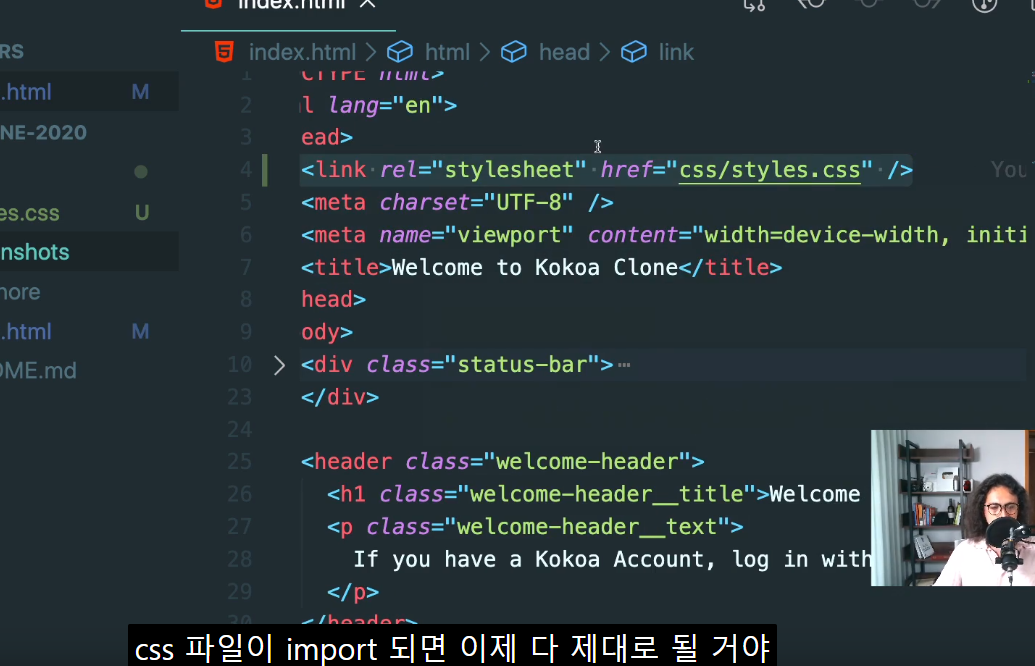This screenshot has width=1035, height=666.
Task: Open the first .html file under RS section
Action: coord(26,92)
